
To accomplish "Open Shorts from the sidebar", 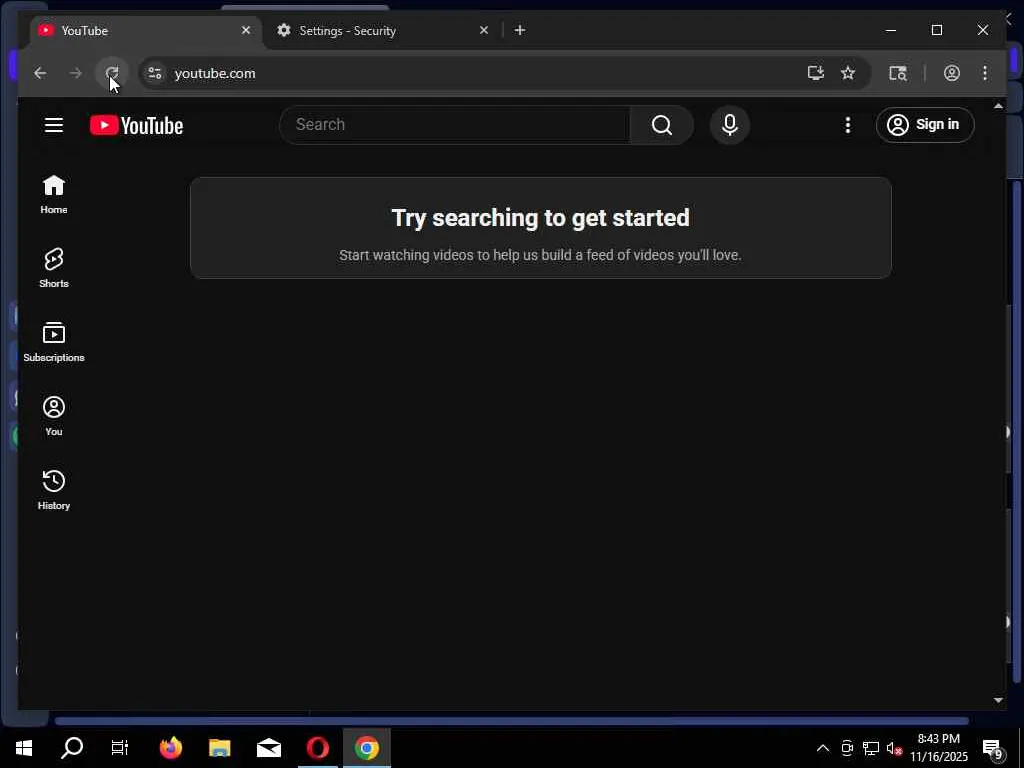I will point(54,268).
